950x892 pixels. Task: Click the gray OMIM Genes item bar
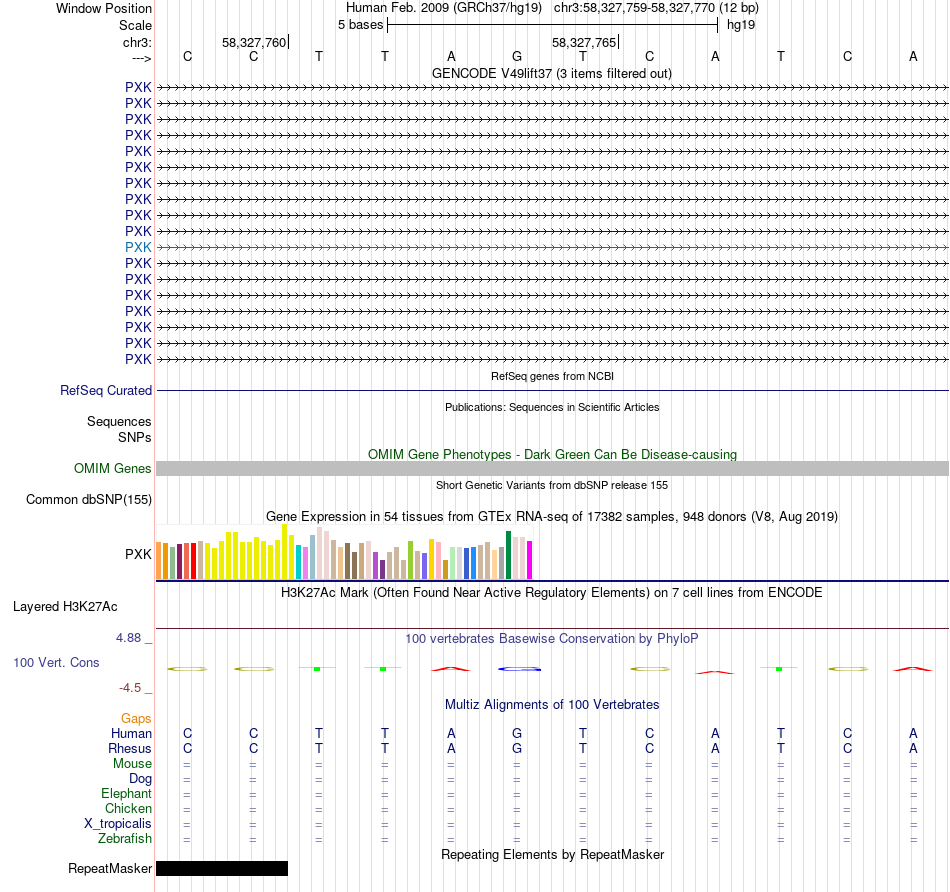point(553,468)
